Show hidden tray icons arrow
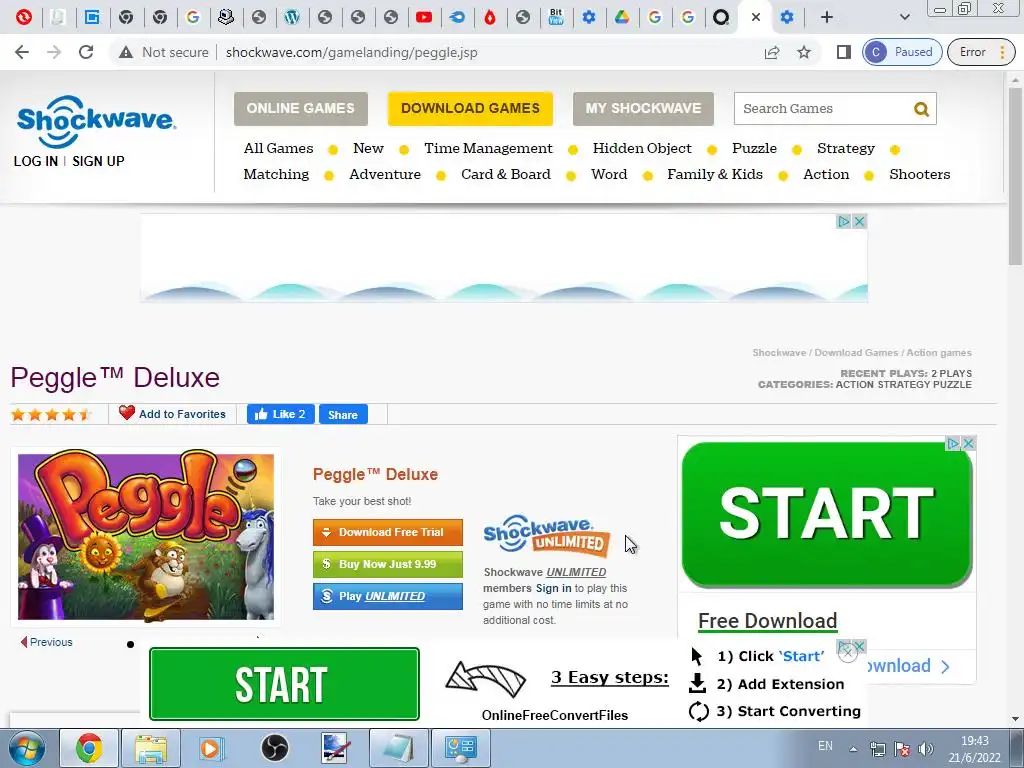This screenshot has width=1024, height=768. pos(853,749)
